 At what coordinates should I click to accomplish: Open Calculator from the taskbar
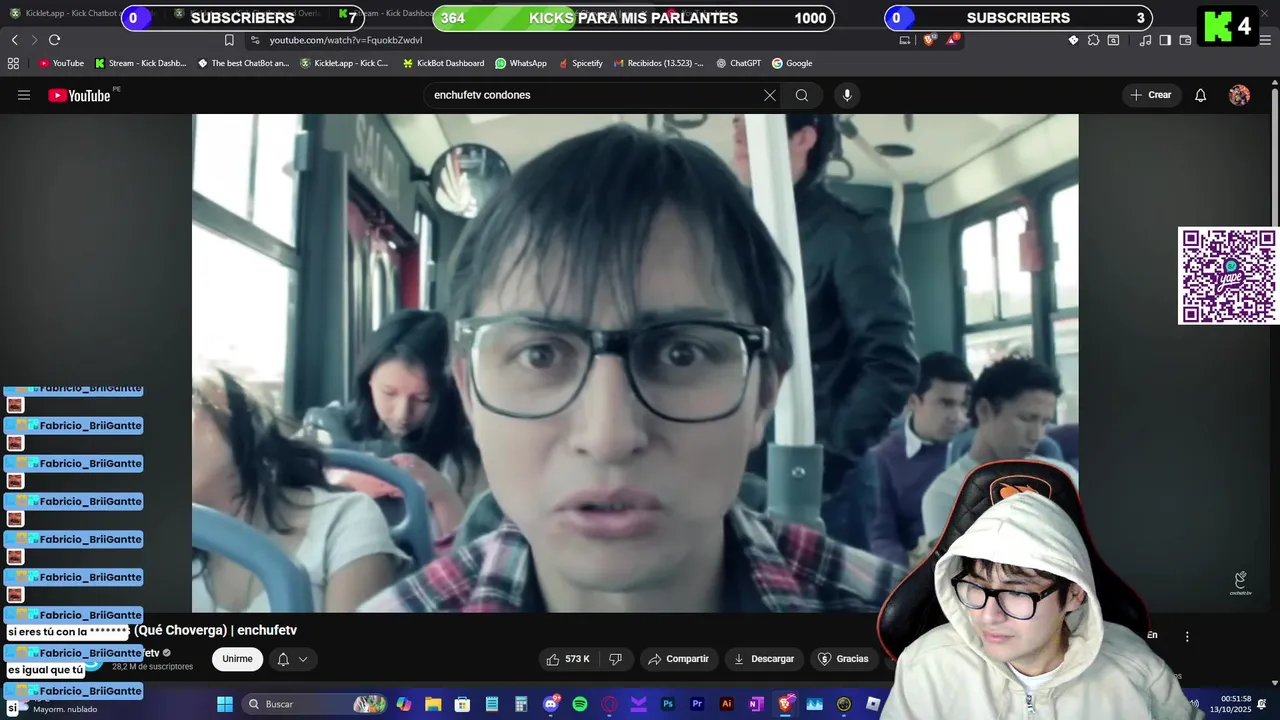coord(521,704)
